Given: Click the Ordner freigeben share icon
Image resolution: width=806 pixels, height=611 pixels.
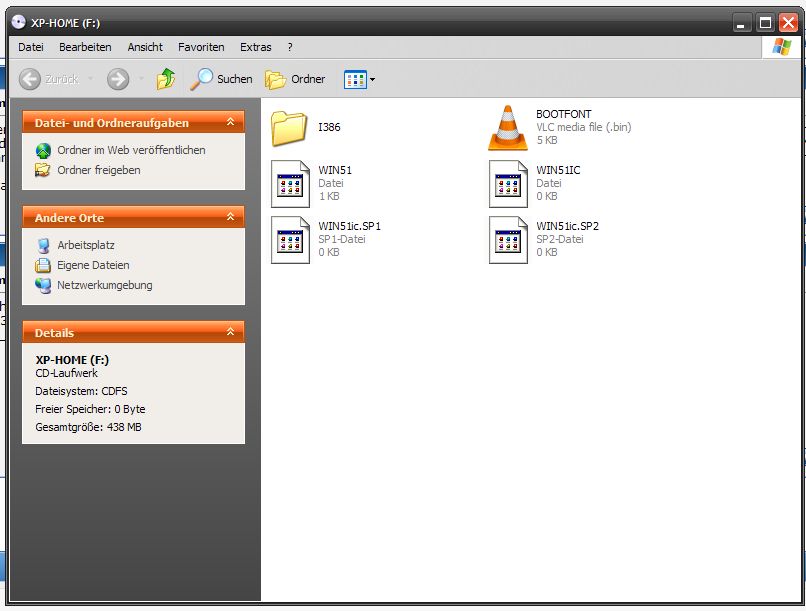Looking at the screenshot, I should (x=43, y=170).
